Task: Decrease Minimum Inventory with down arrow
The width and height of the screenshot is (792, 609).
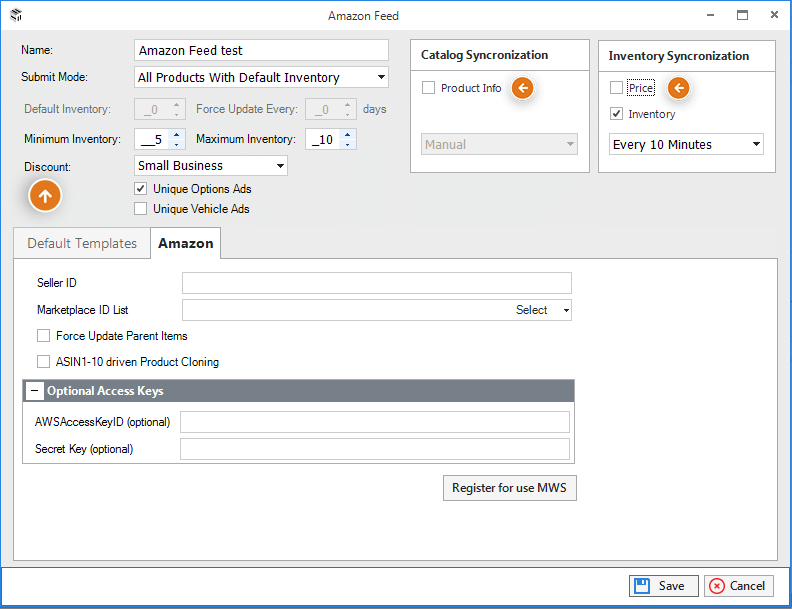Action: 176,144
